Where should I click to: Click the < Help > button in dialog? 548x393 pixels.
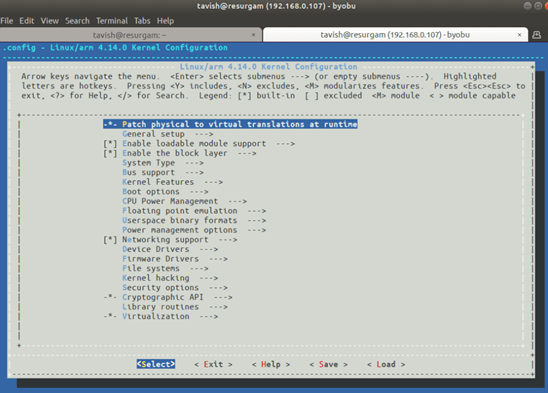click(x=271, y=364)
